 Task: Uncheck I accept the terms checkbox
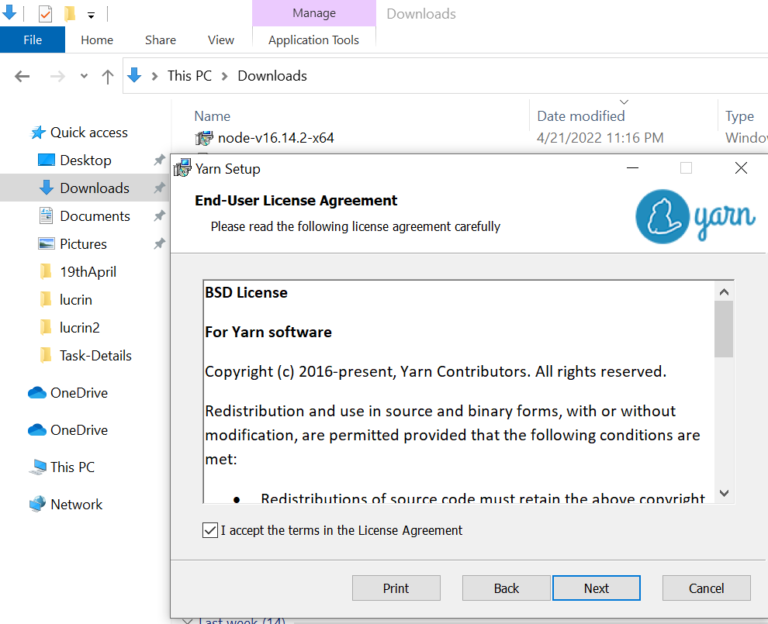[x=210, y=530]
